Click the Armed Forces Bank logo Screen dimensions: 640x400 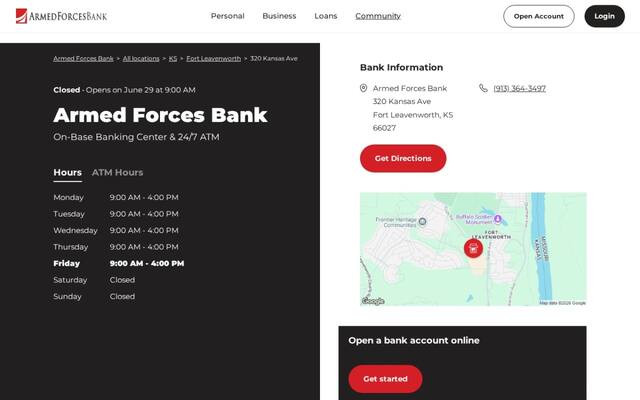pos(62,16)
